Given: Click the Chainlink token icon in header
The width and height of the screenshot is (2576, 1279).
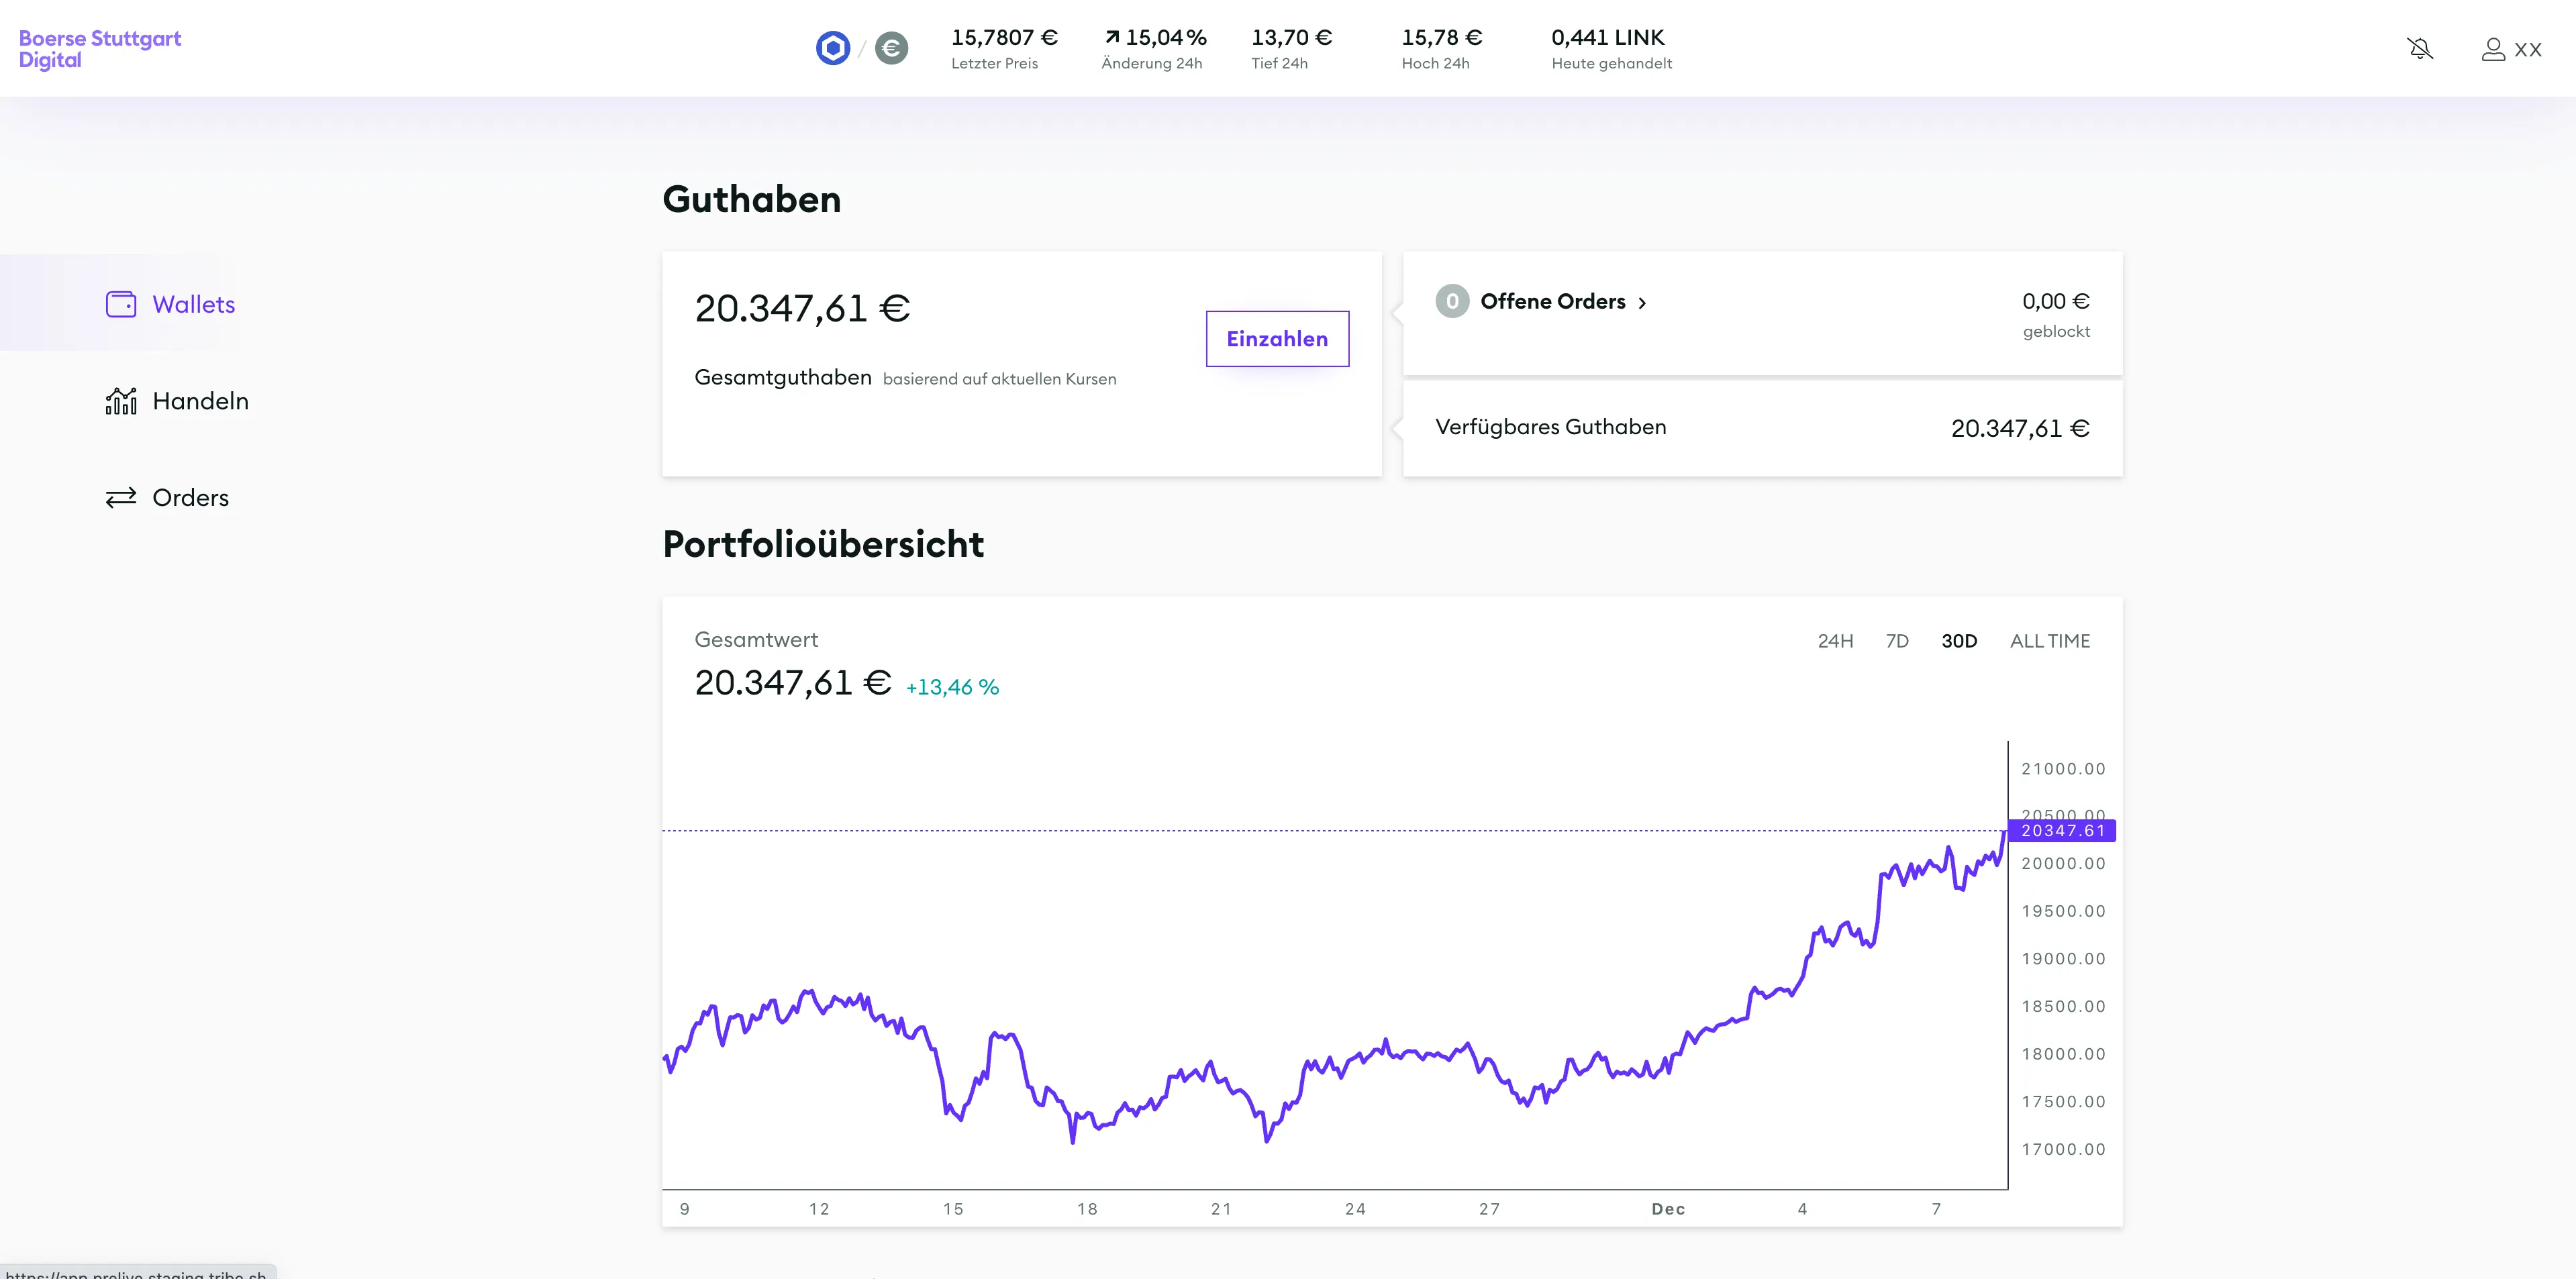Looking at the screenshot, I should tap(832, 47).
